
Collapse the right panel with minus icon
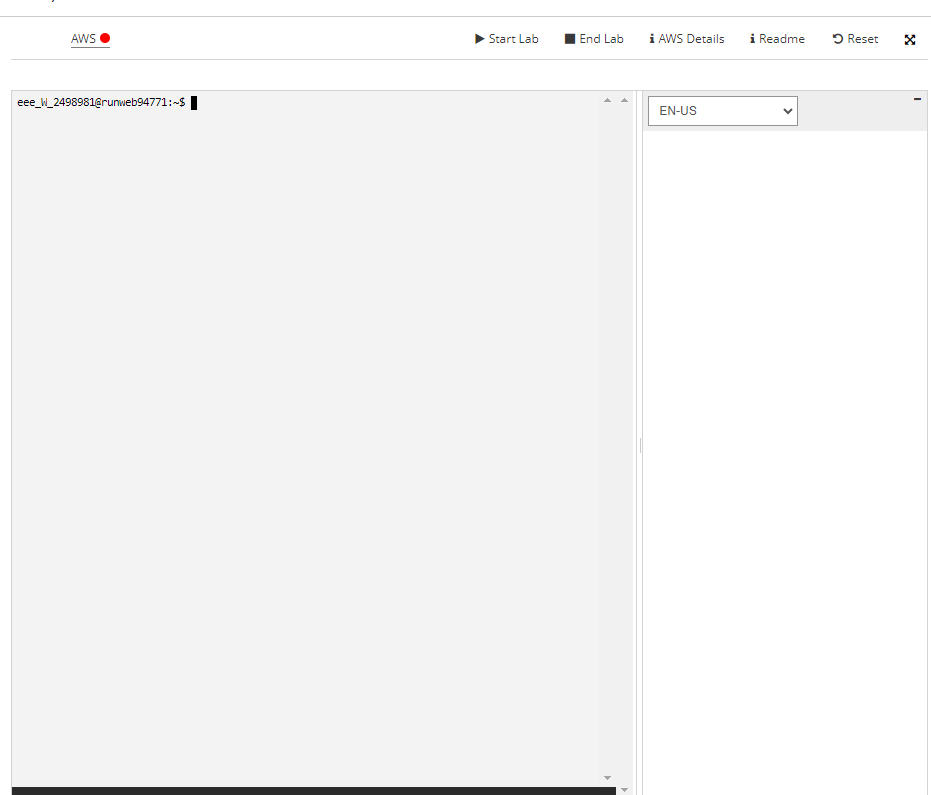click(x=918, y=99)
